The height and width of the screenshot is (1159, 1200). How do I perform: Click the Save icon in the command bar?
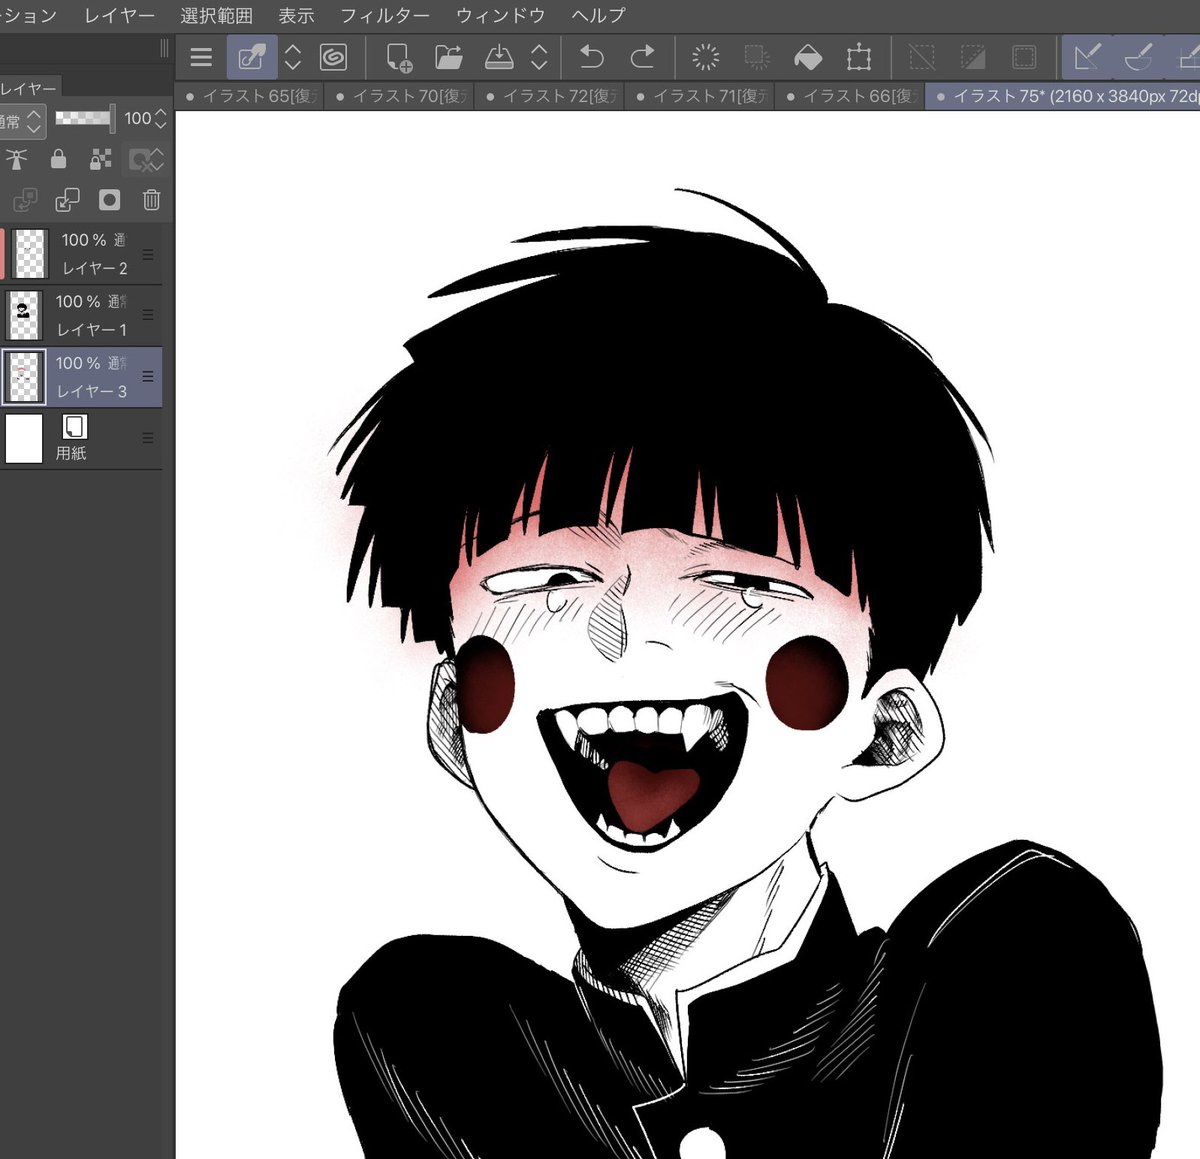[x=499, y=57]
